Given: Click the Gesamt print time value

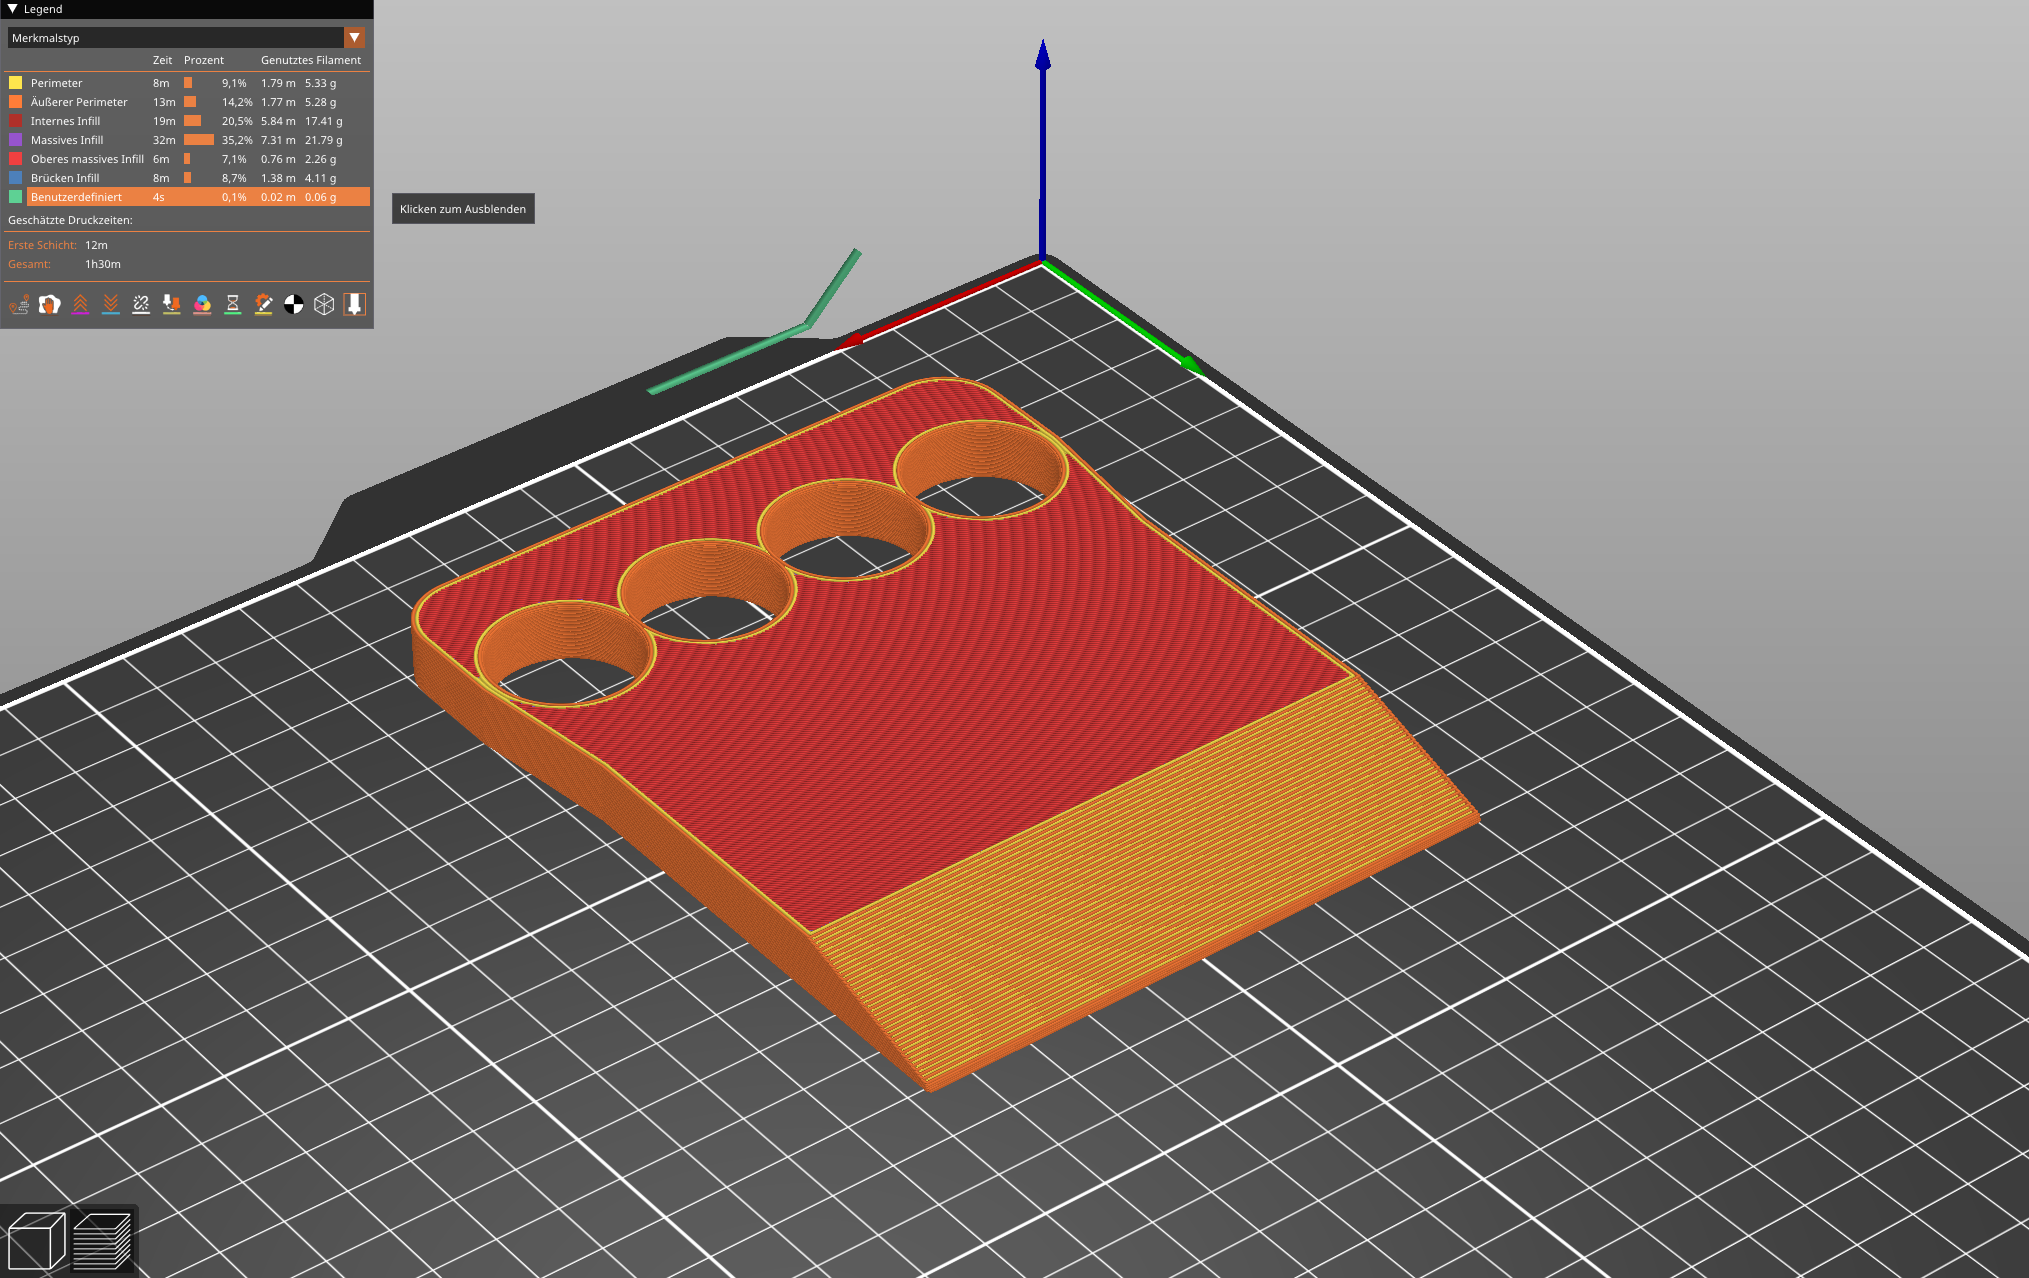Looking at the screenshot, I should click(x=103, y=264).
